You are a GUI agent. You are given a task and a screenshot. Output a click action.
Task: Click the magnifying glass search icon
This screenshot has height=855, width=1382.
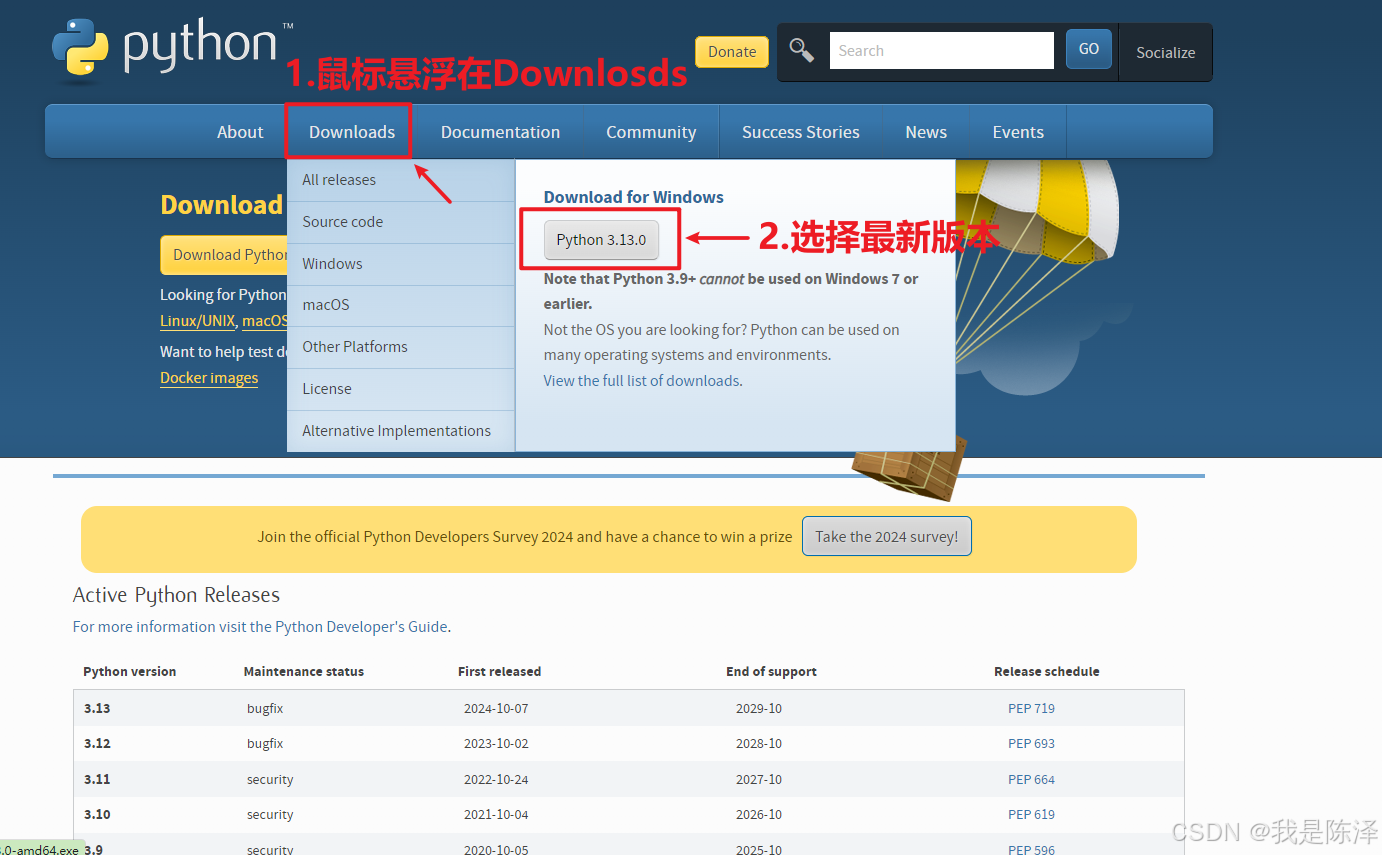[802, 49]
